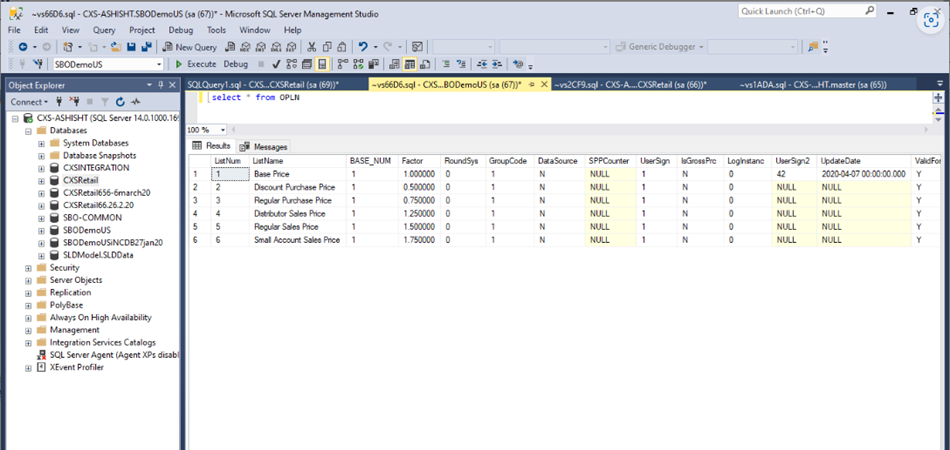Click the Disconnect icon in Object Explorer

75,102
